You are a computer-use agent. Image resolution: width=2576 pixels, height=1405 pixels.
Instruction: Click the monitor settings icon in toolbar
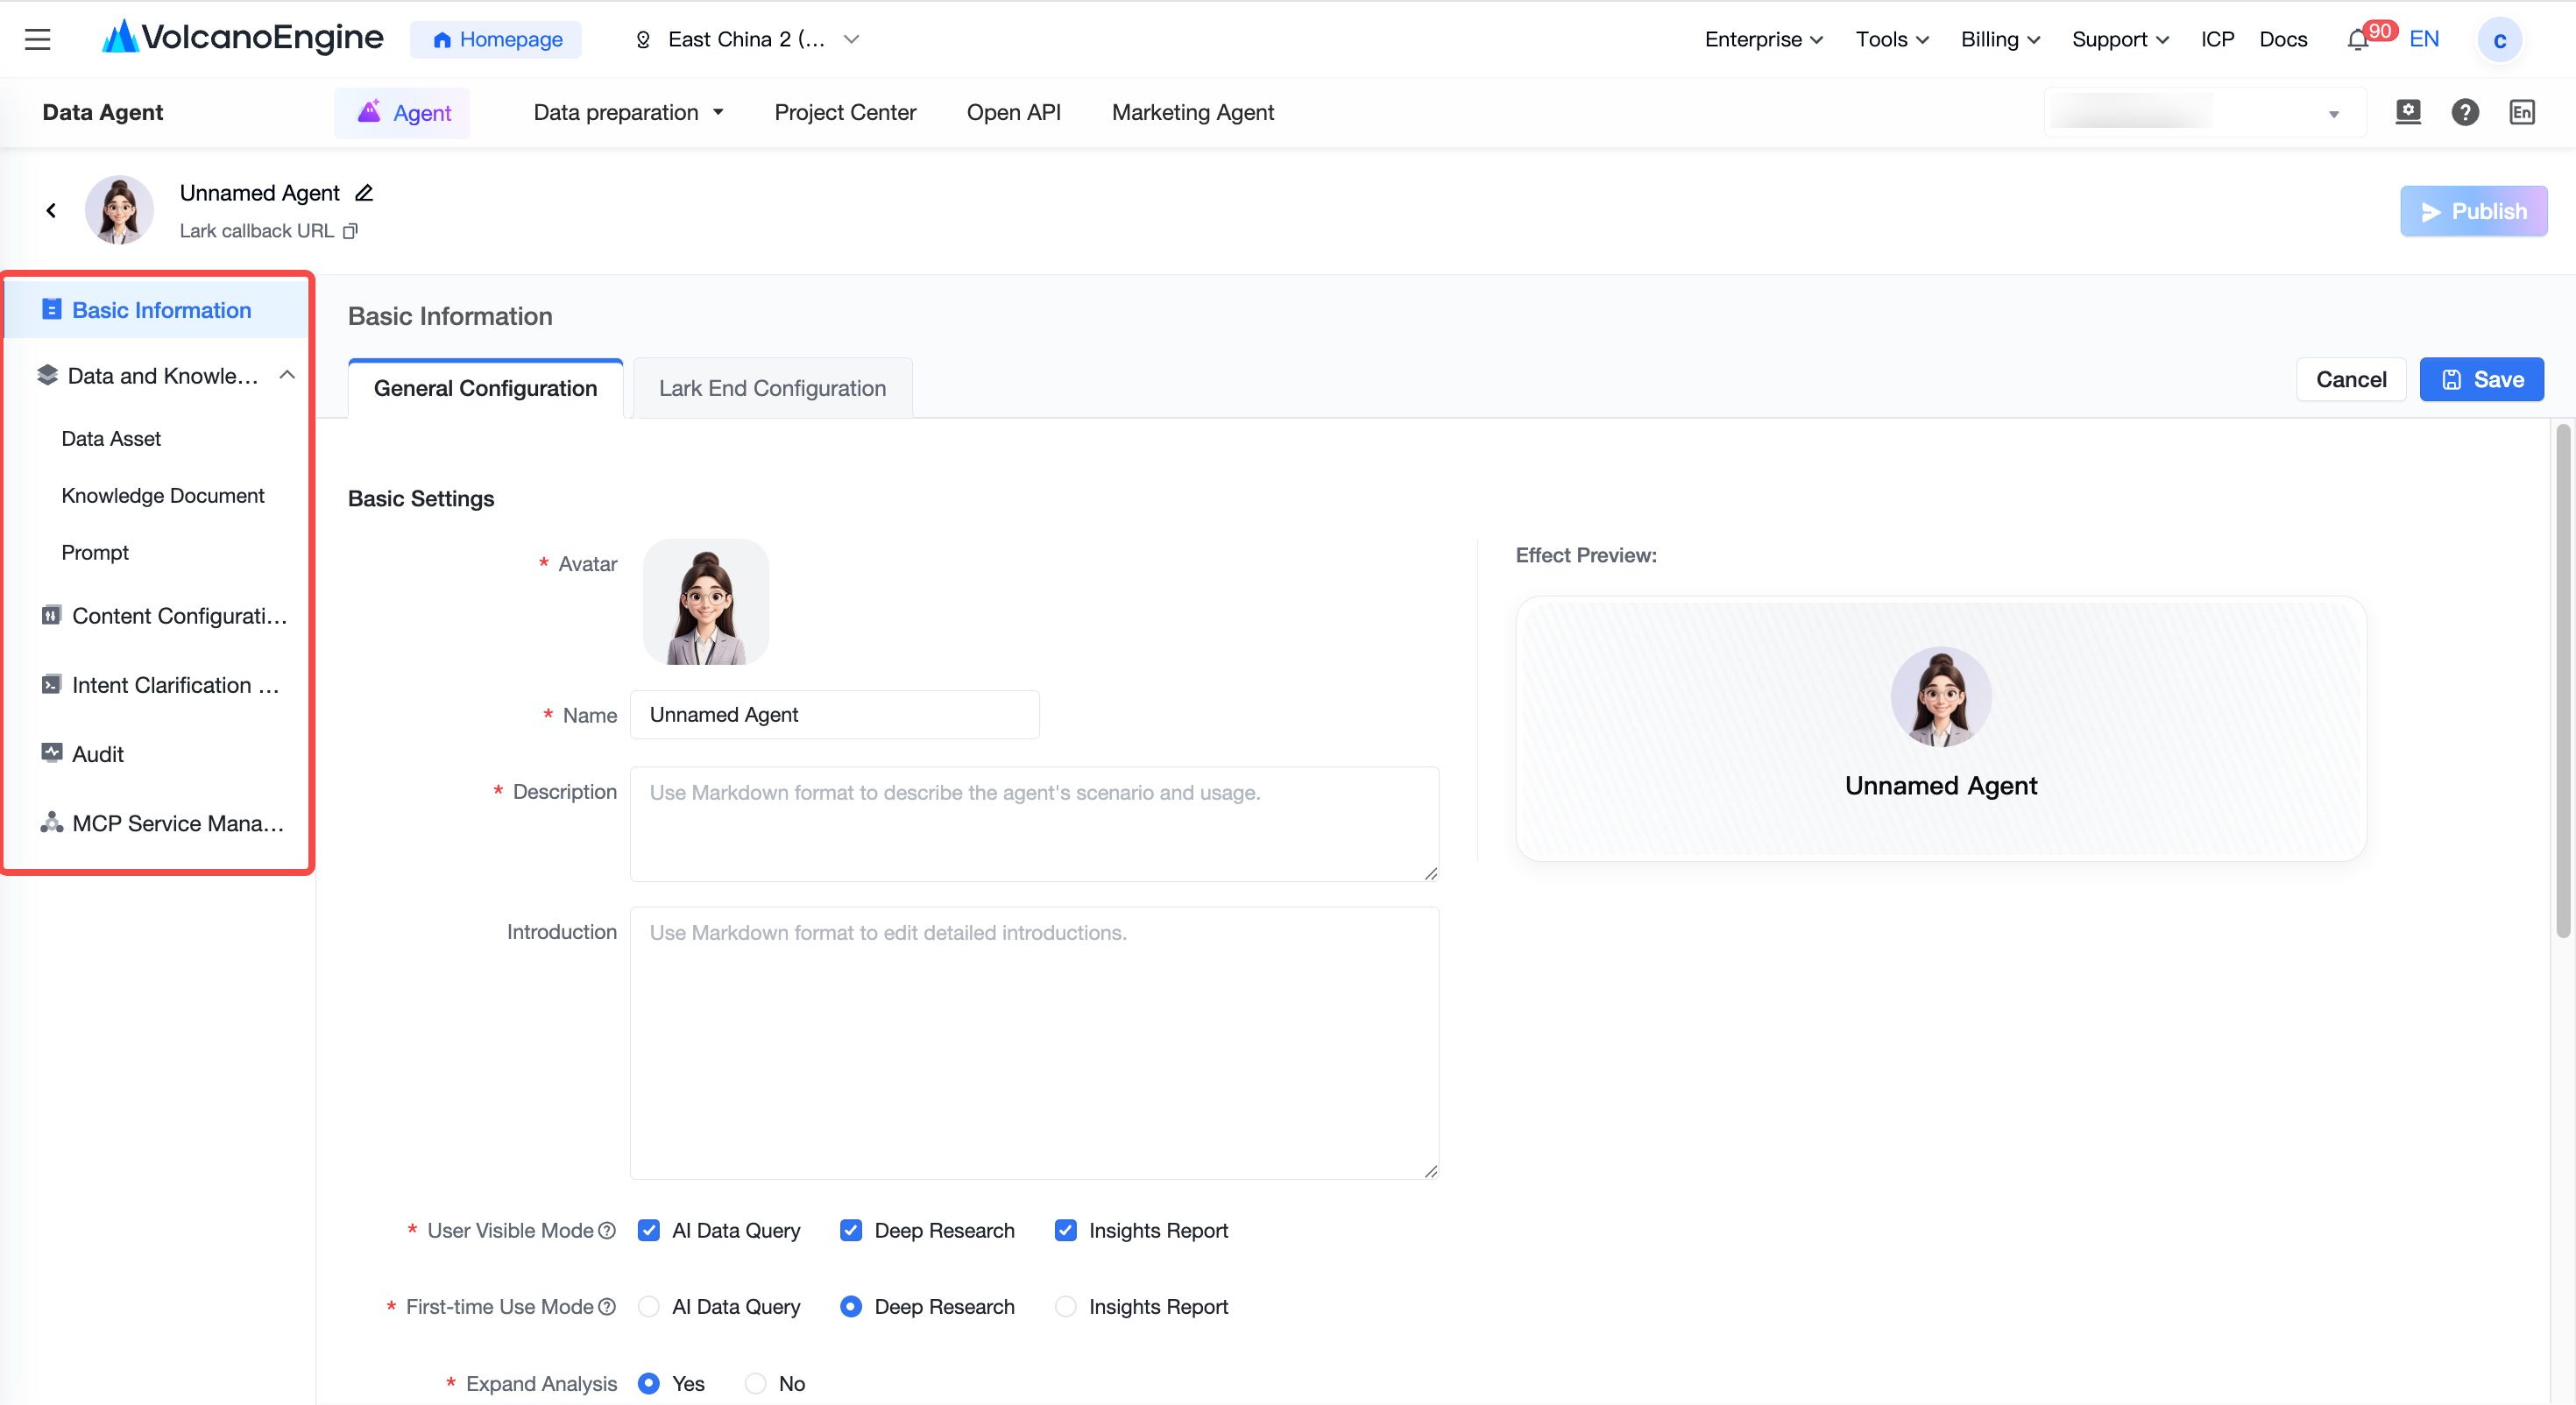(2408, 112)
